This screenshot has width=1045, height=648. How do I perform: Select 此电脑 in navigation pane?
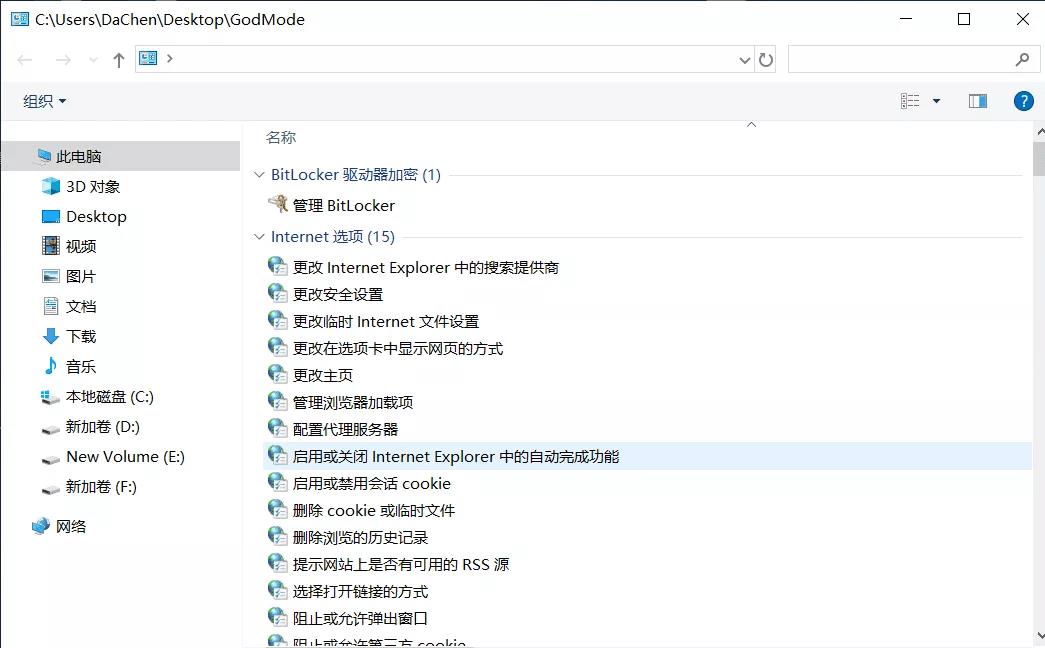pos(121,157)
